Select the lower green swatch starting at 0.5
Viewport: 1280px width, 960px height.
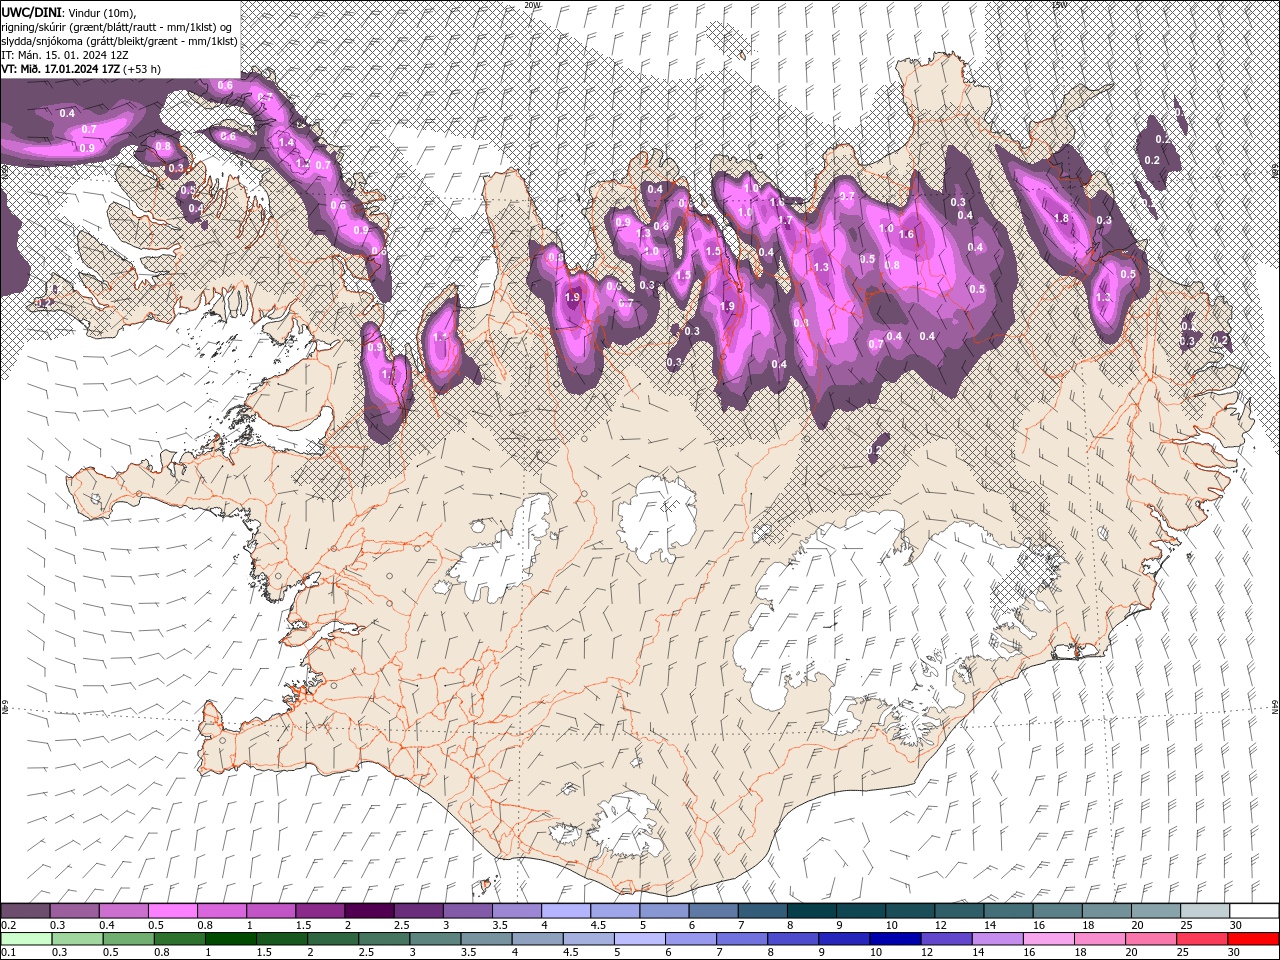coord(128,939)
